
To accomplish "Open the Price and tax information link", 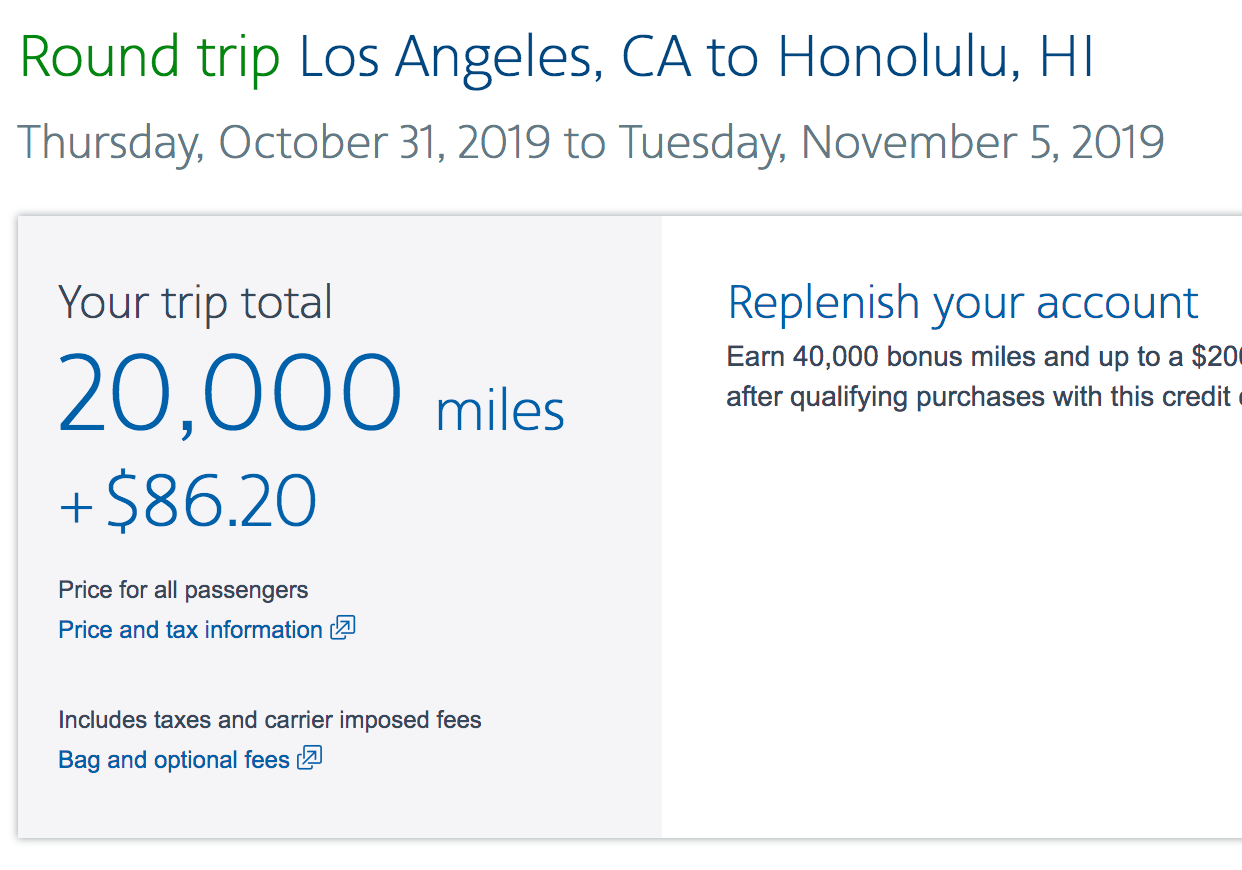I will point(190,630).
